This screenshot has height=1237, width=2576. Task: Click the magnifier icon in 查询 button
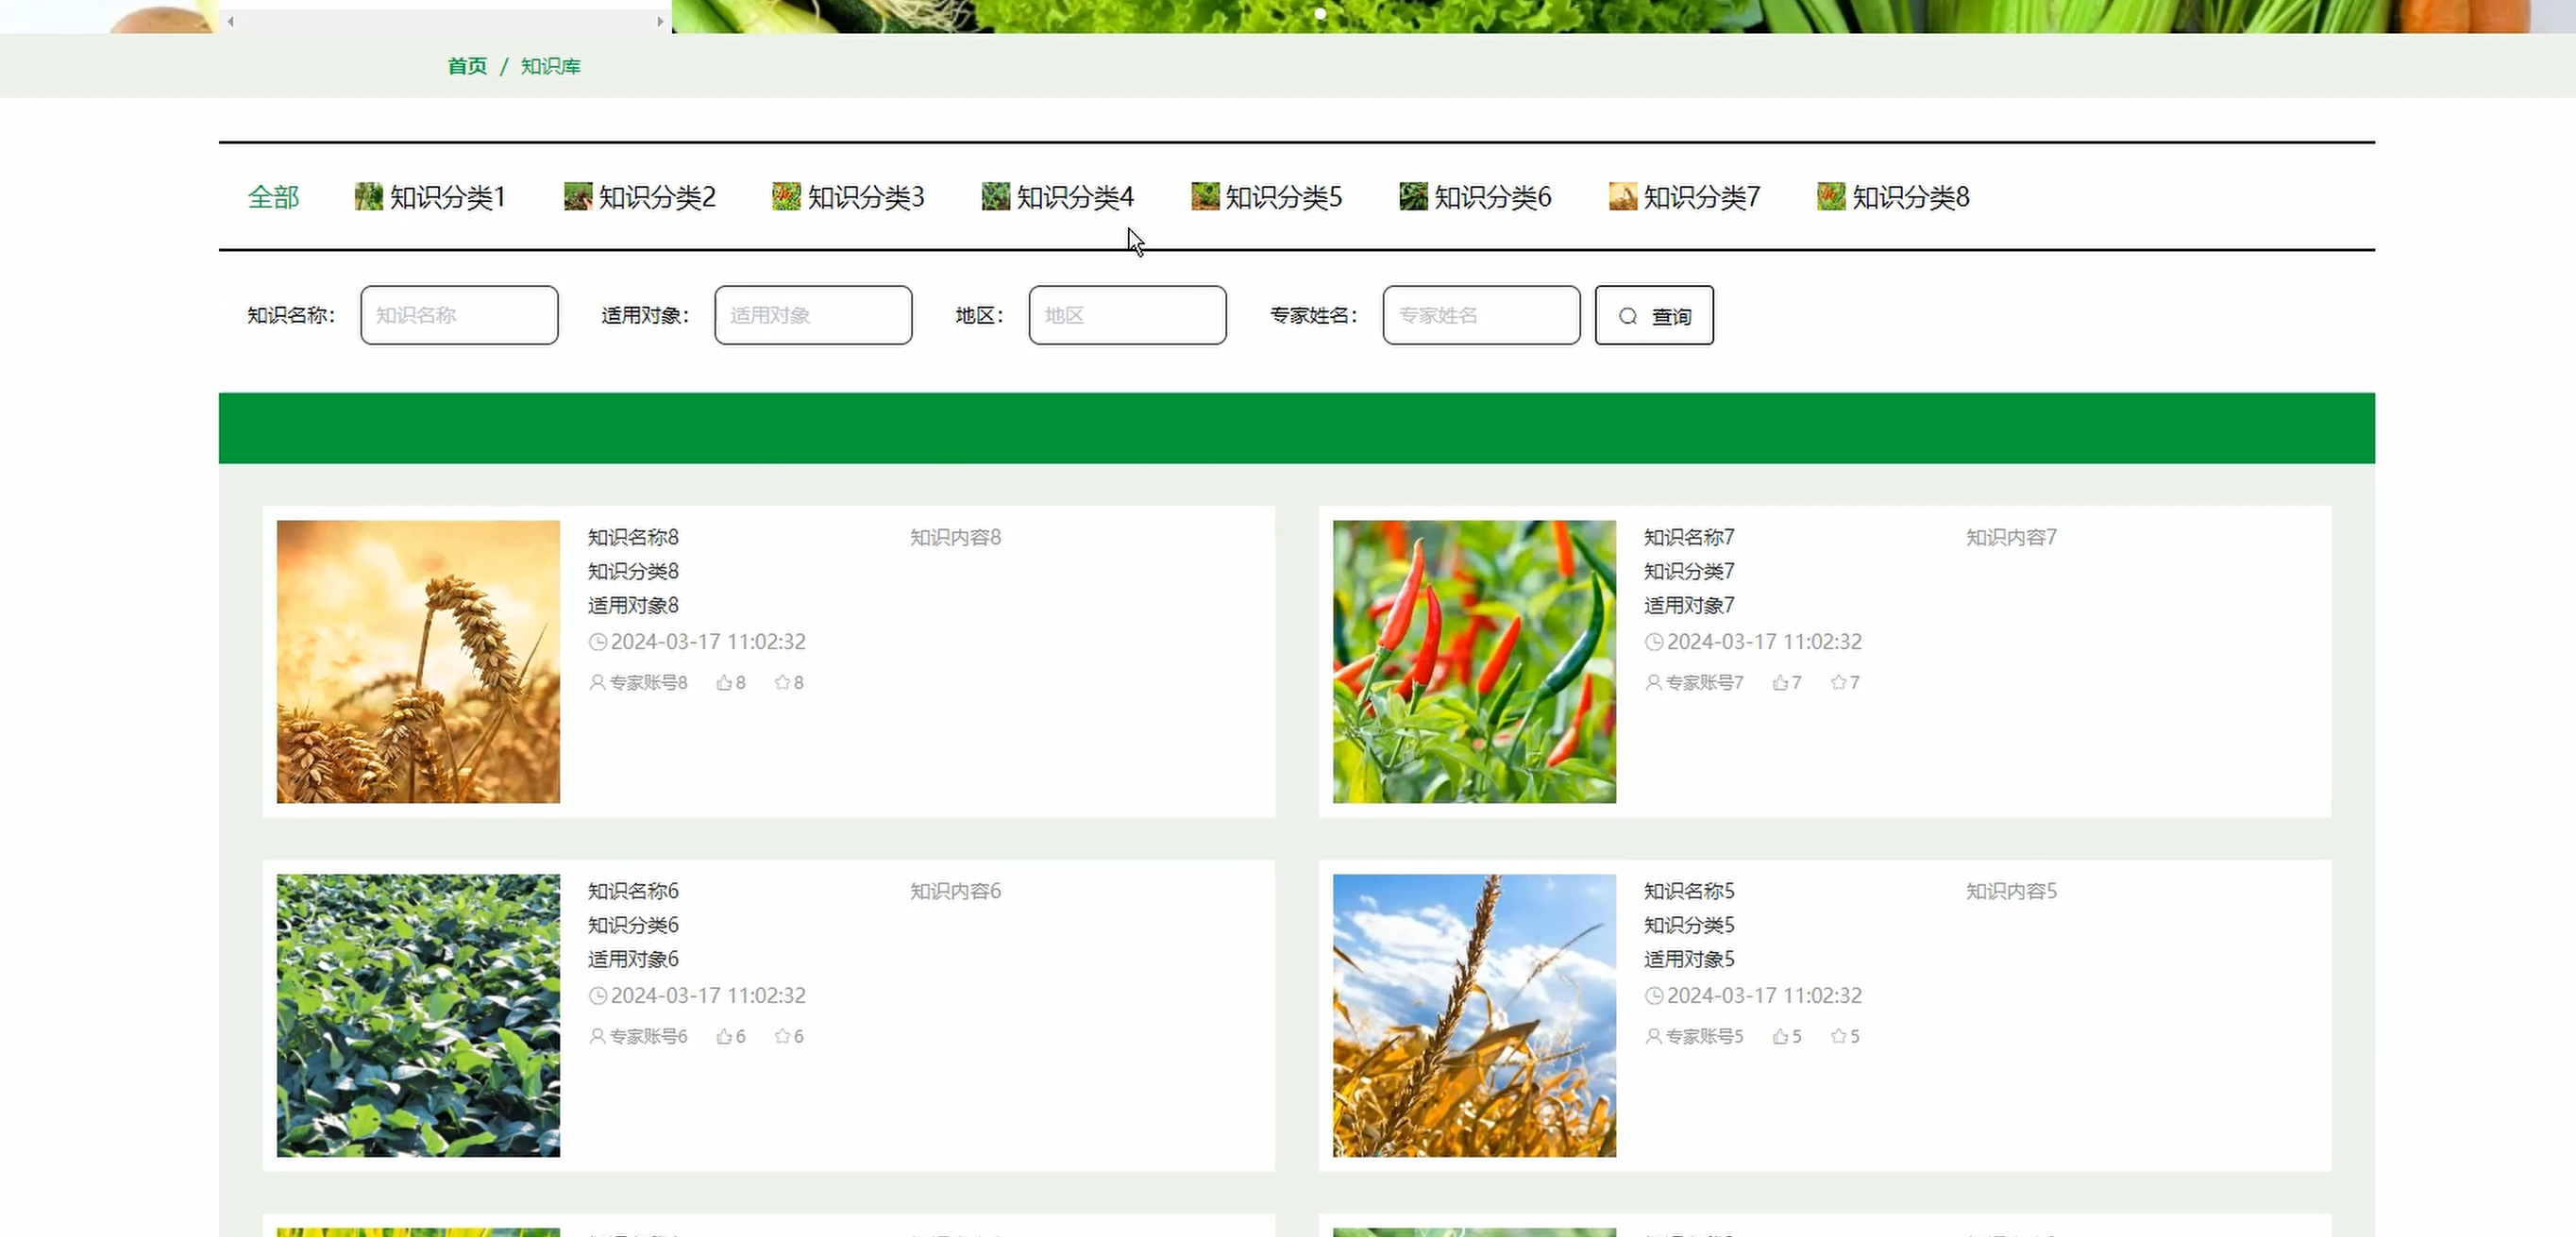click(x=1628, y=316)
